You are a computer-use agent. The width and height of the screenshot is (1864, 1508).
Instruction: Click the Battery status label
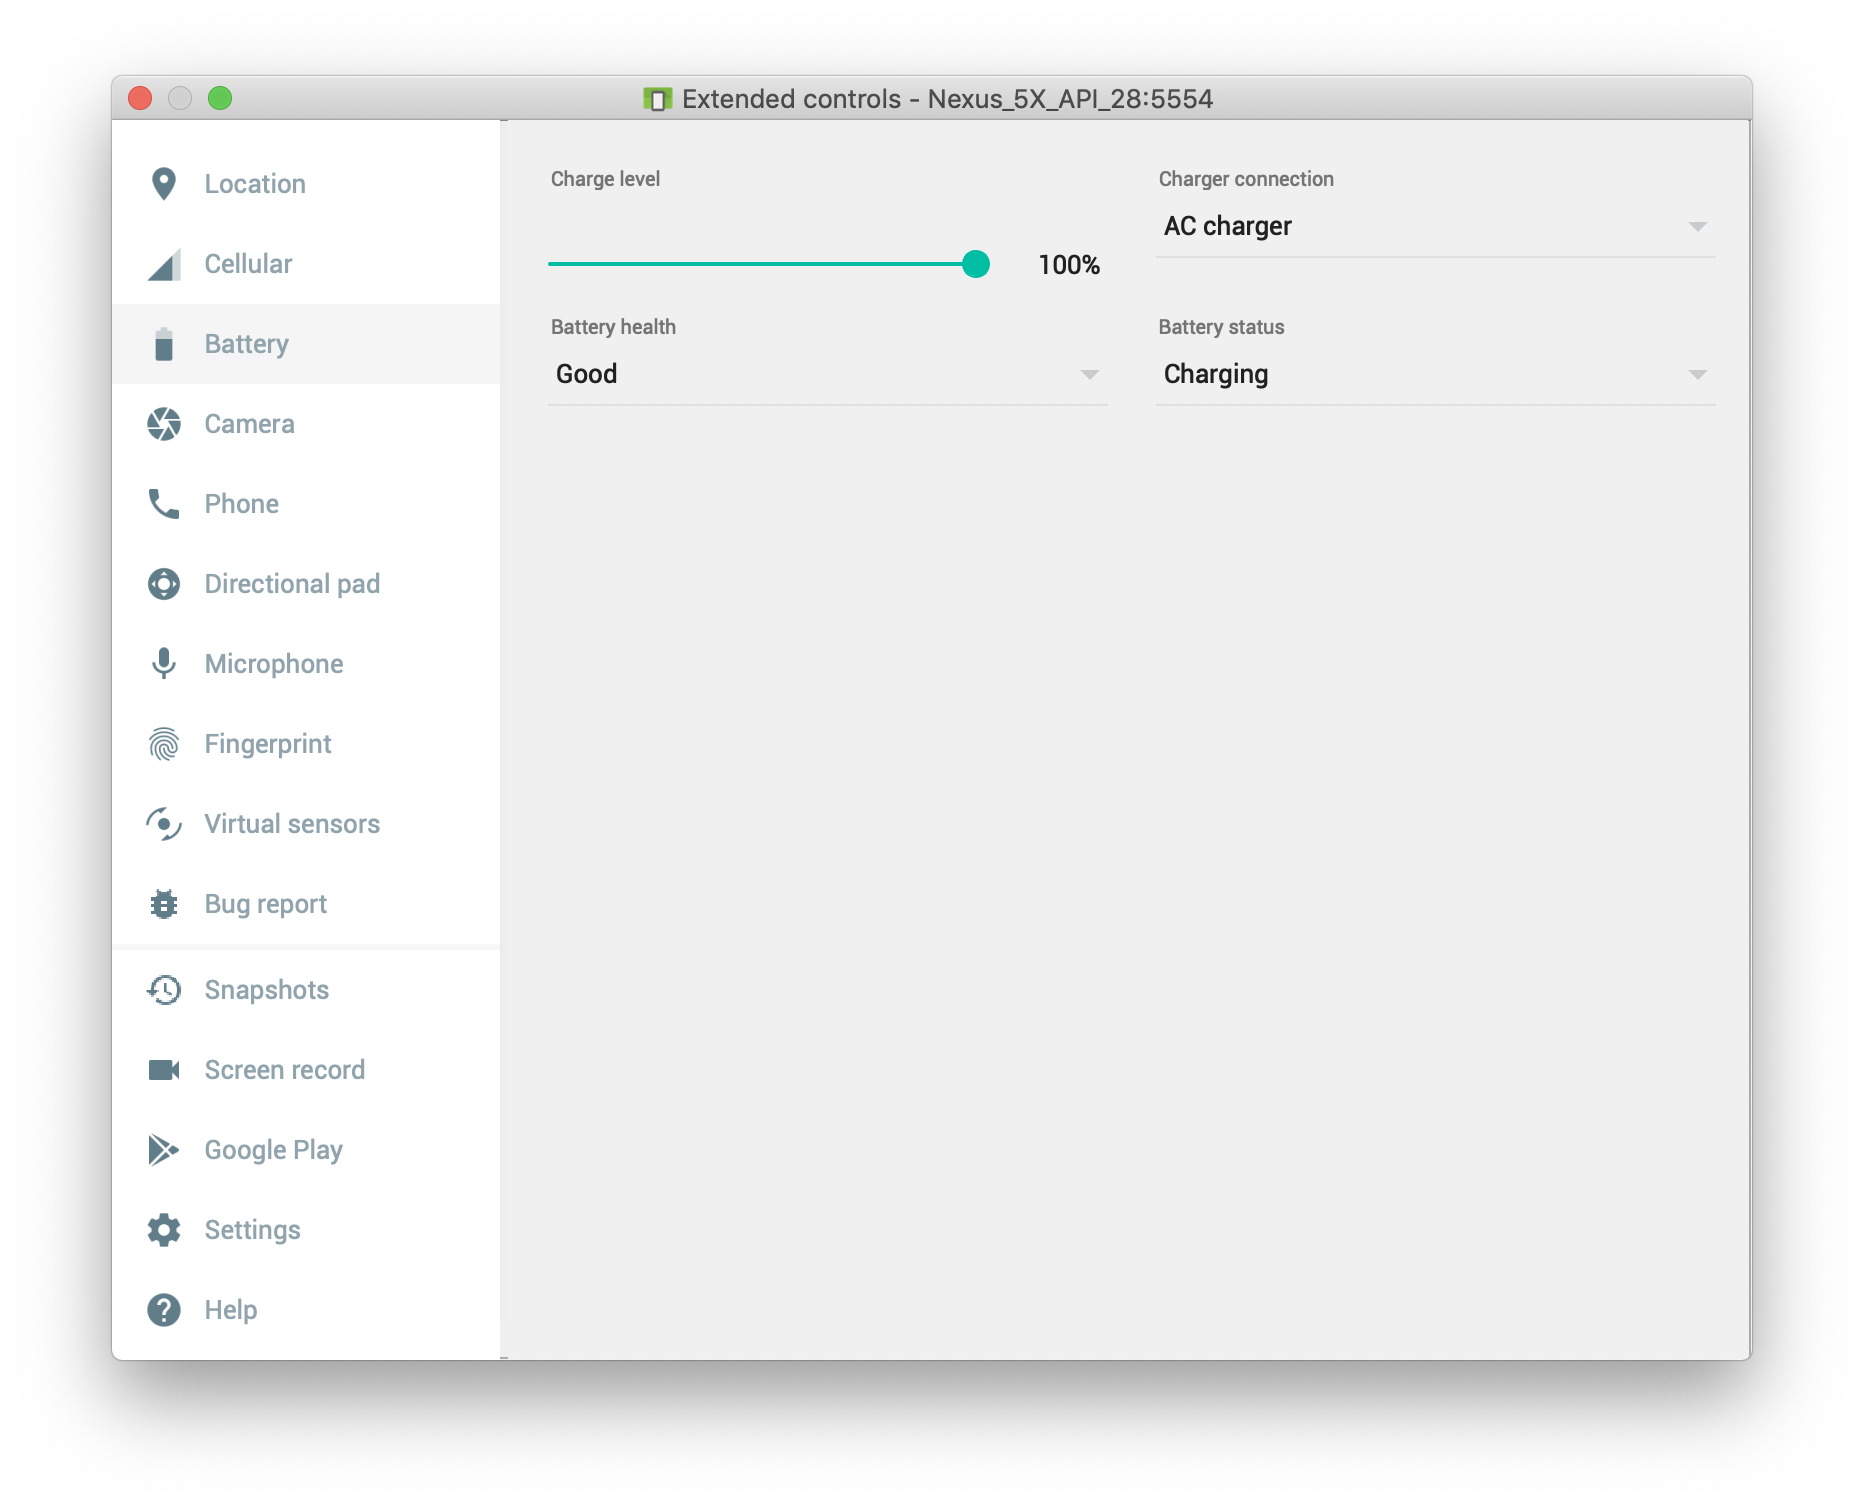point(1221,327)
